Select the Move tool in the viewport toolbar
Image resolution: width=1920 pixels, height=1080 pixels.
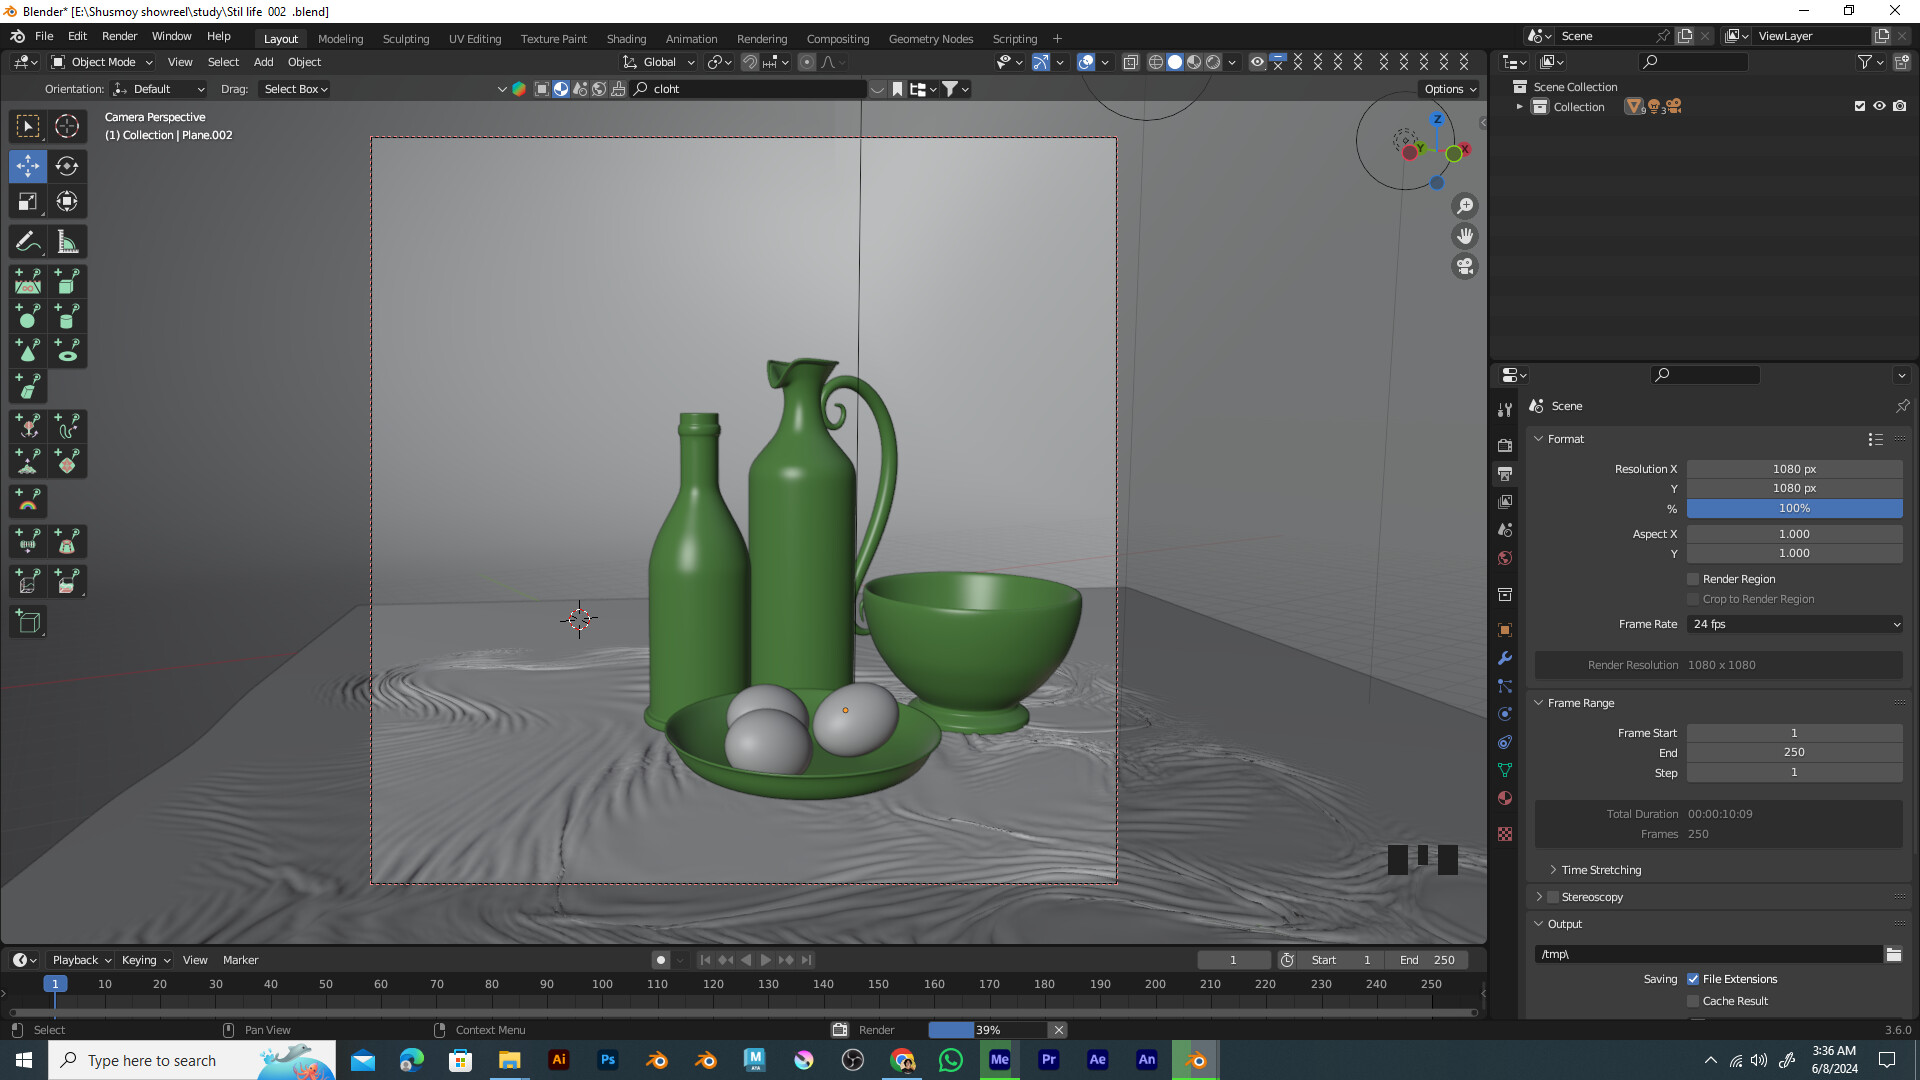27,166
